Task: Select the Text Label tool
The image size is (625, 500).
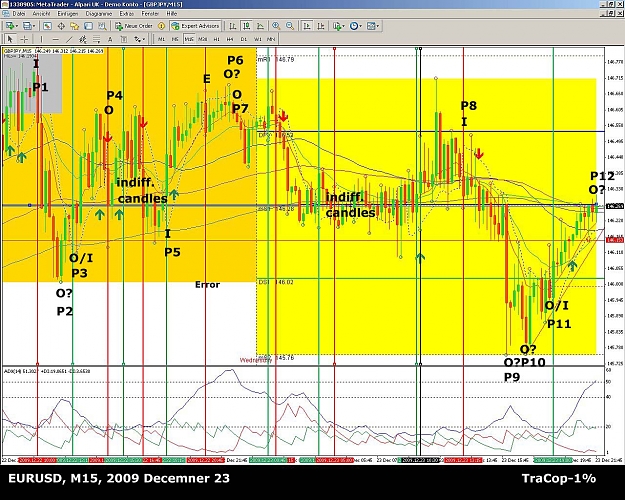Action: pos(124,39)
